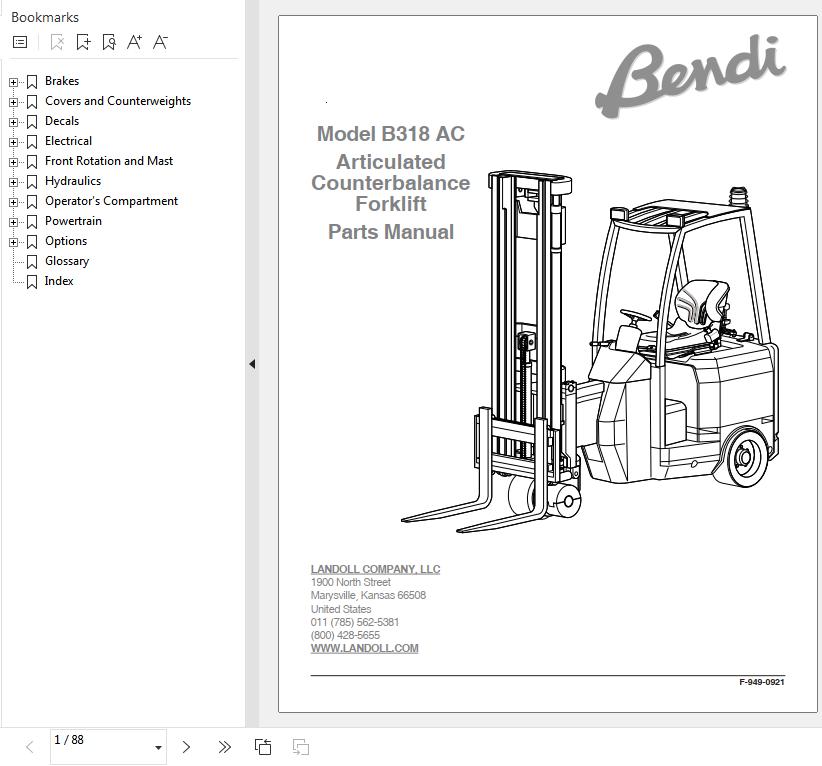Click the delete bookmark icon
Screen dimensions: 822x766
(x=57, y=42)
